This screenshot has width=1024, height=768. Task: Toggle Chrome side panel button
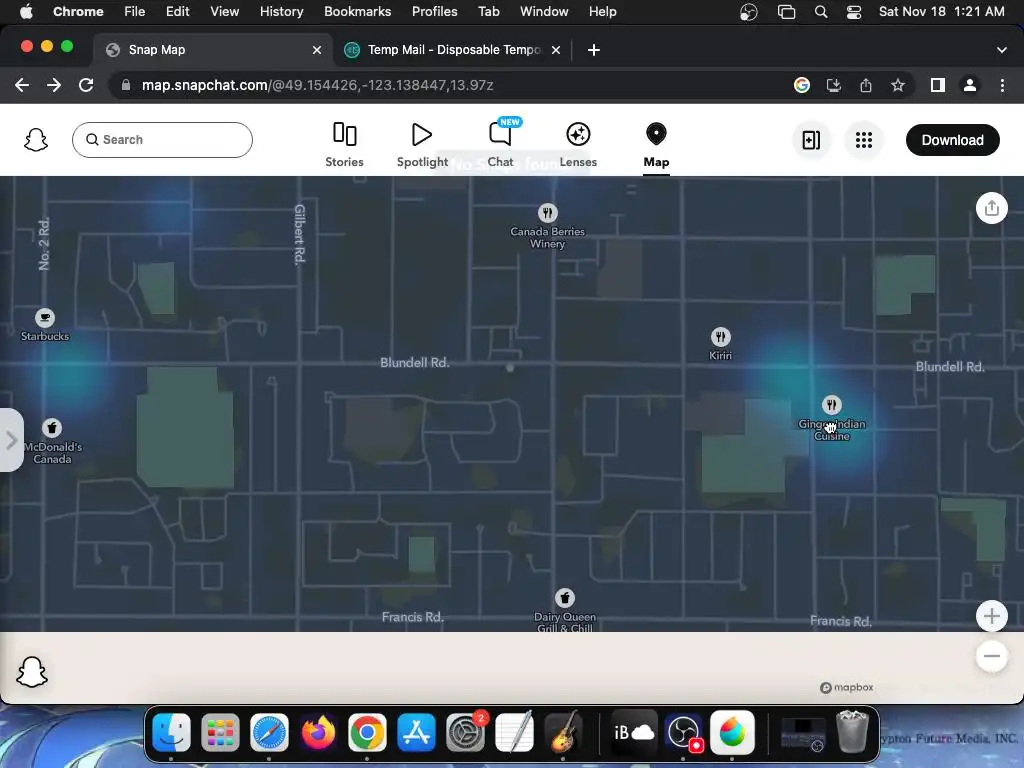(938, 85)
